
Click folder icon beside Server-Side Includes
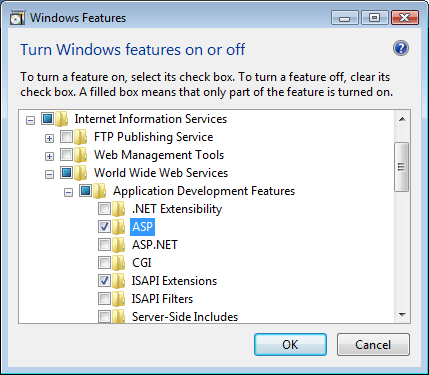[119, 317]
